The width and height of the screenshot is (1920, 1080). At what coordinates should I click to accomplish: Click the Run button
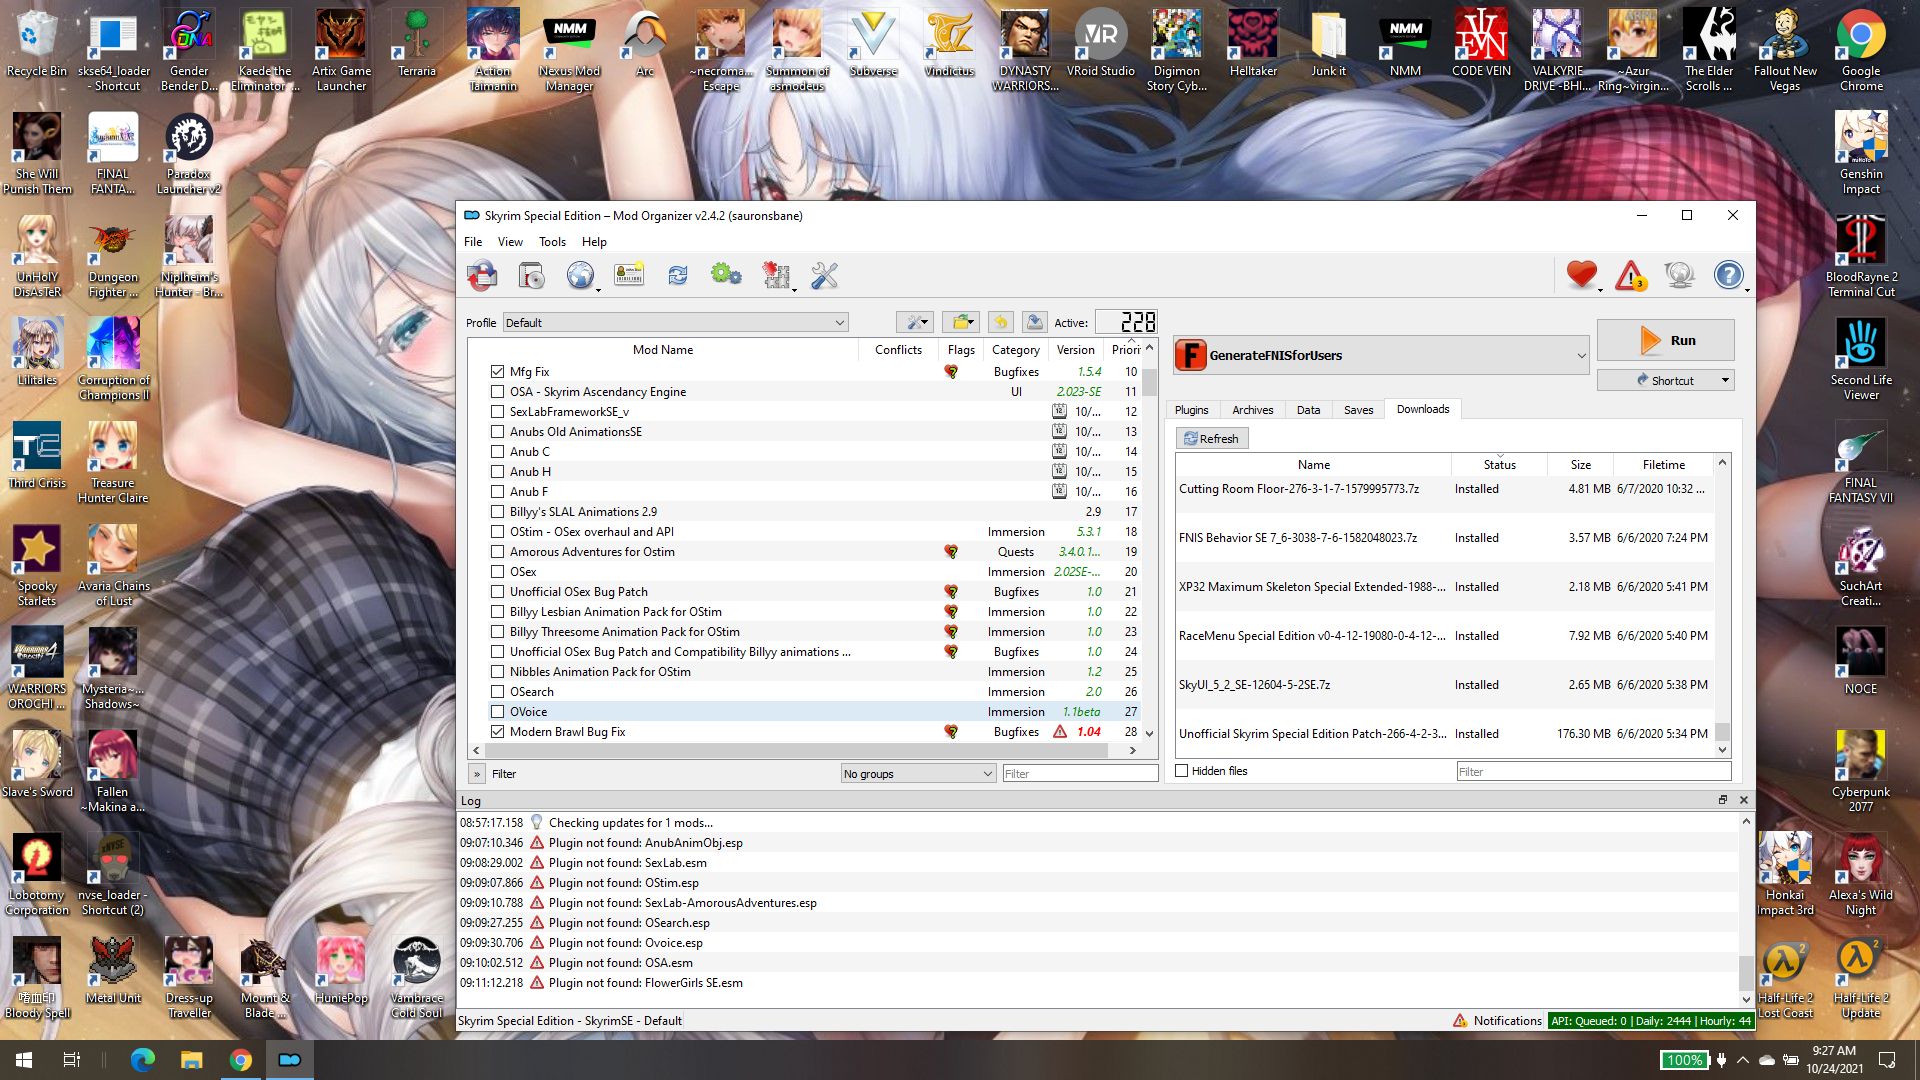(1665, 340)
